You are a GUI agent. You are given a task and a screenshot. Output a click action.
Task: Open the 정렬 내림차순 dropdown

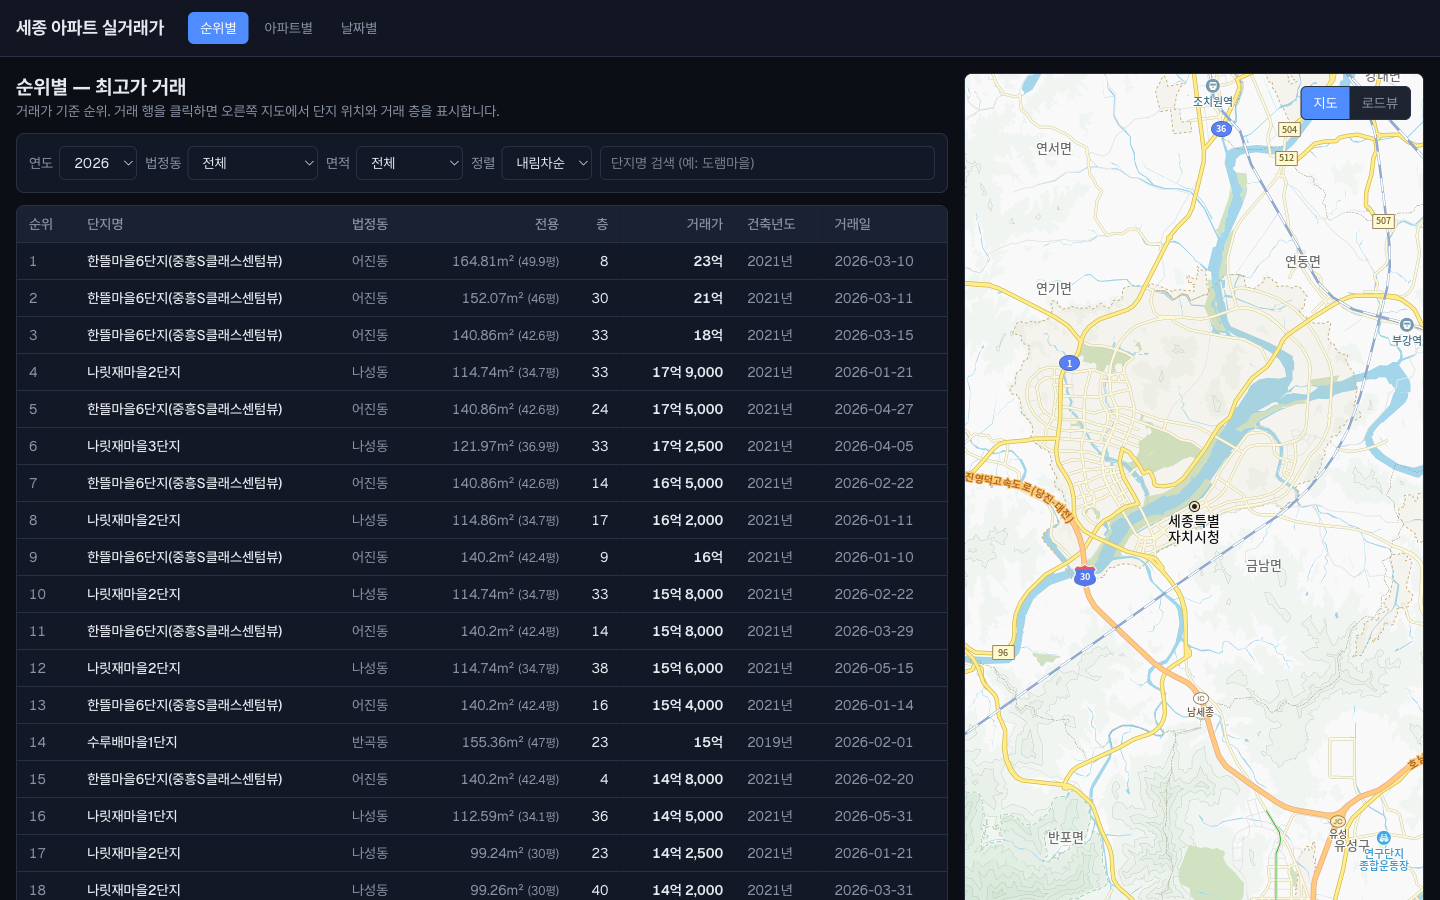[547, 163]
